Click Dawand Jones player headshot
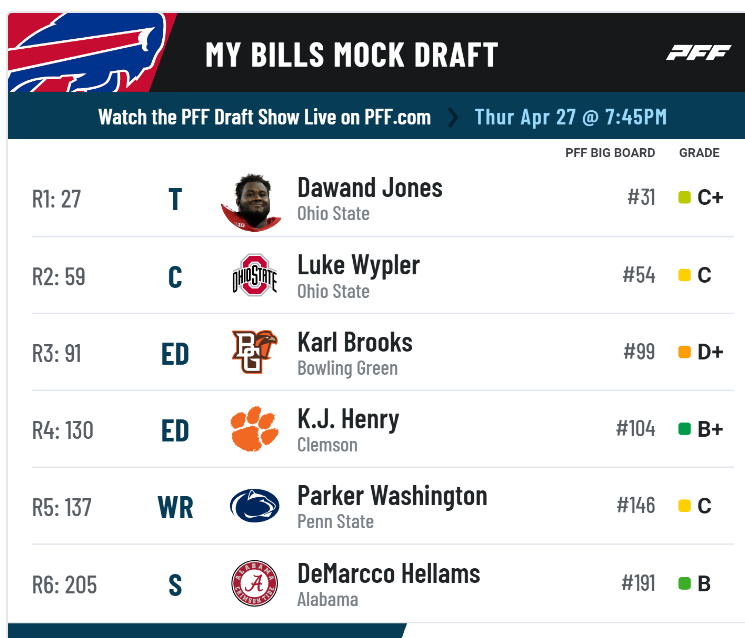Viewport: 745px width, 638px height. click(252, 203)
